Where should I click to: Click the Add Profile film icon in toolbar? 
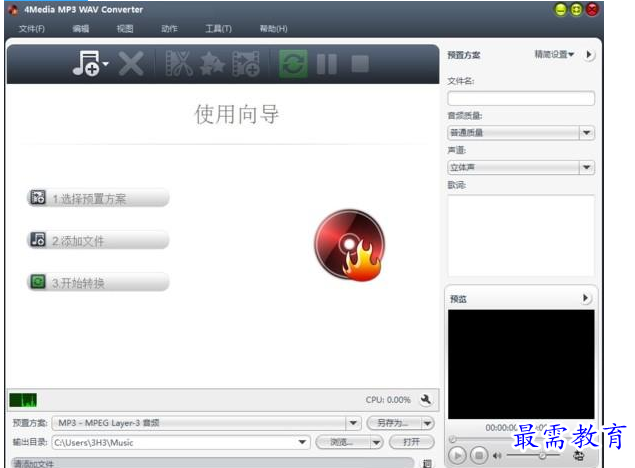click(245, 64)
